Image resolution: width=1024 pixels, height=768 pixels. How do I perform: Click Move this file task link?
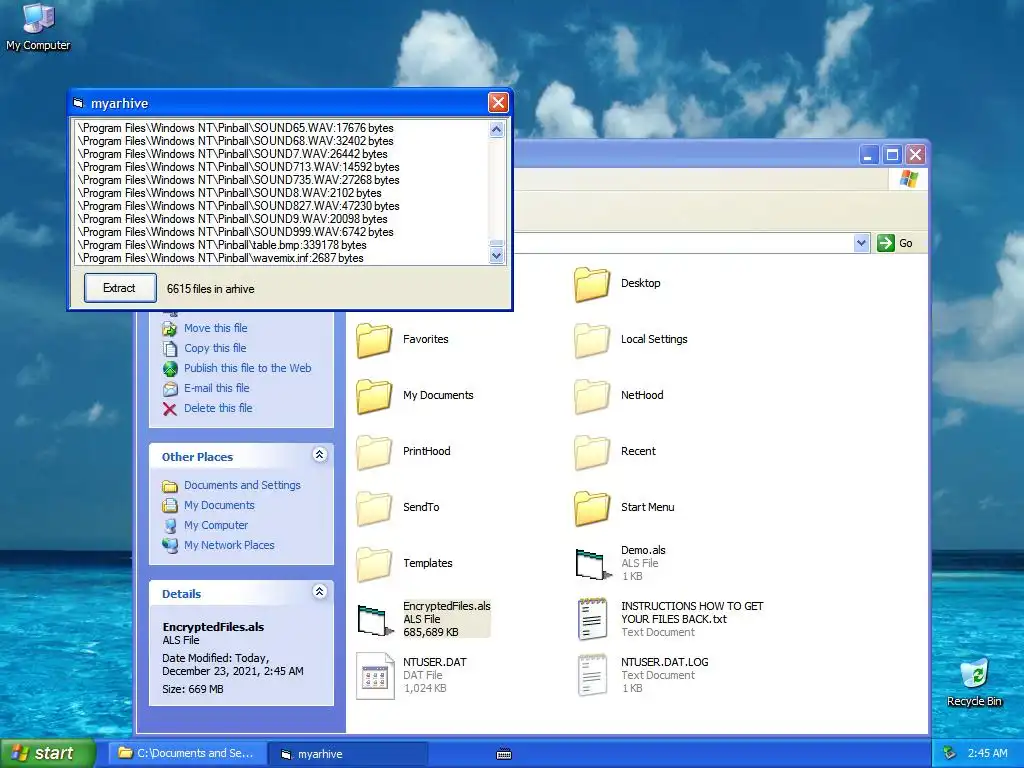pos(216,328)
